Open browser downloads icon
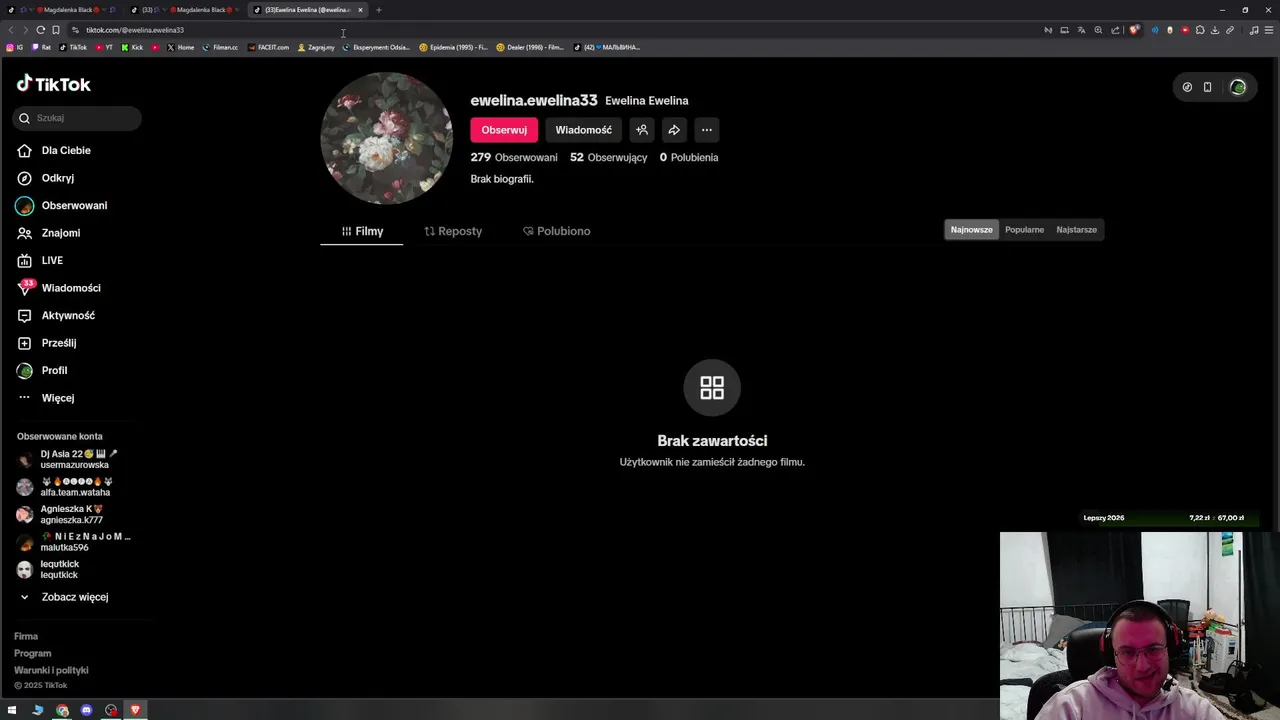1280x720 pixels. pyautogui.click(x=1215, y=30)
